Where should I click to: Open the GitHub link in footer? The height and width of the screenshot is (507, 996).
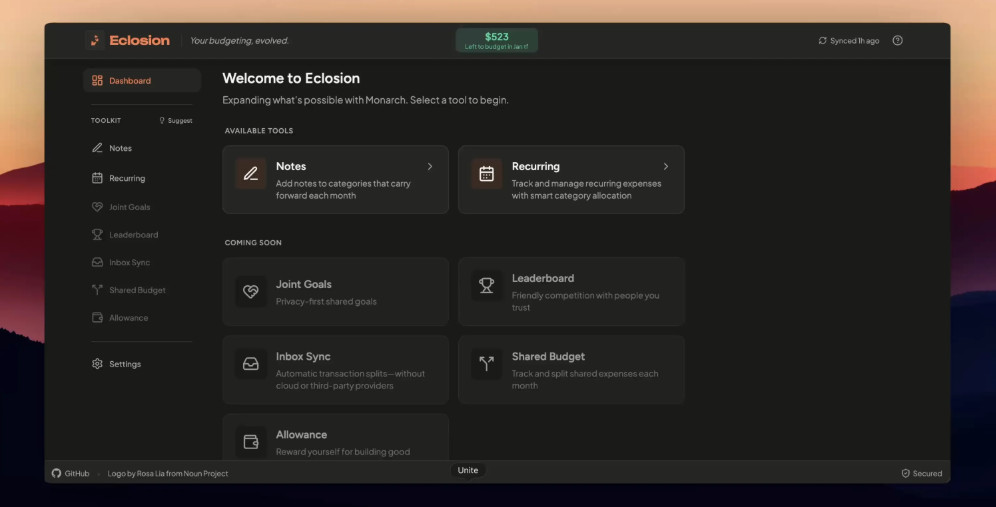(71, 473)
